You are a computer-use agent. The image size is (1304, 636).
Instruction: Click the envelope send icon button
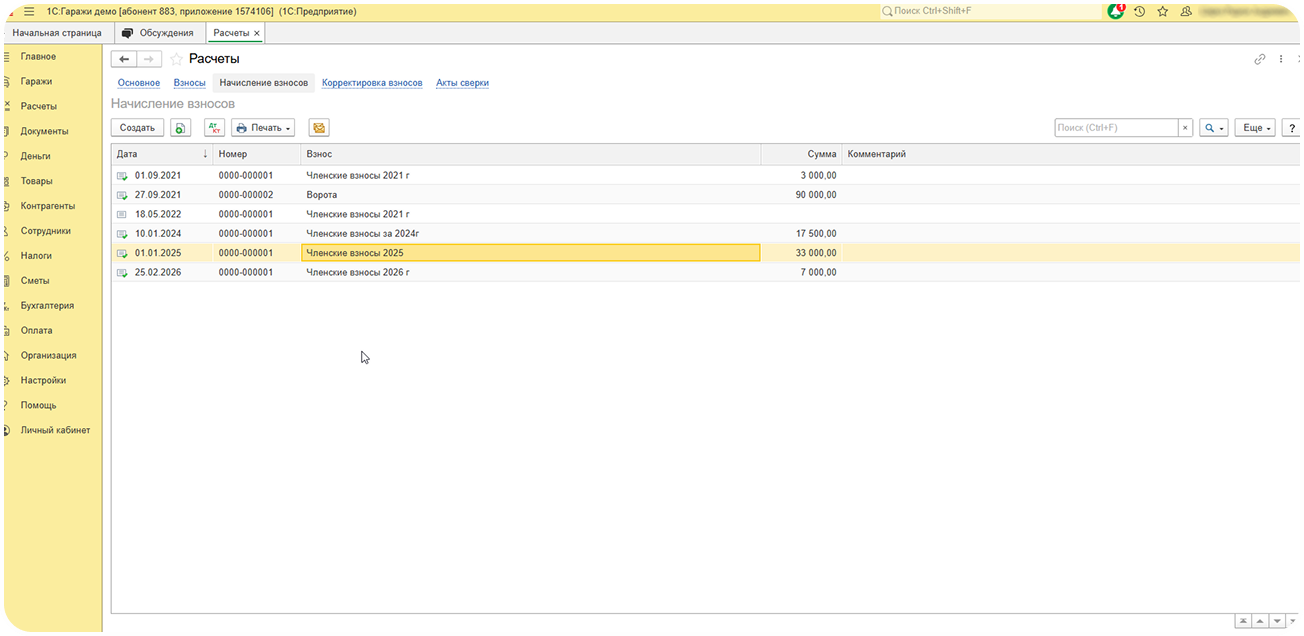point(319,128)
